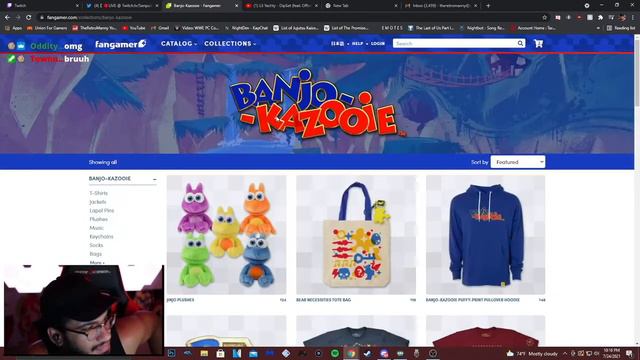Viewport: 640px width, 360px height.
Task: Open the shopping cart icon
Action: pyautogui.click(x=538, y=43)
